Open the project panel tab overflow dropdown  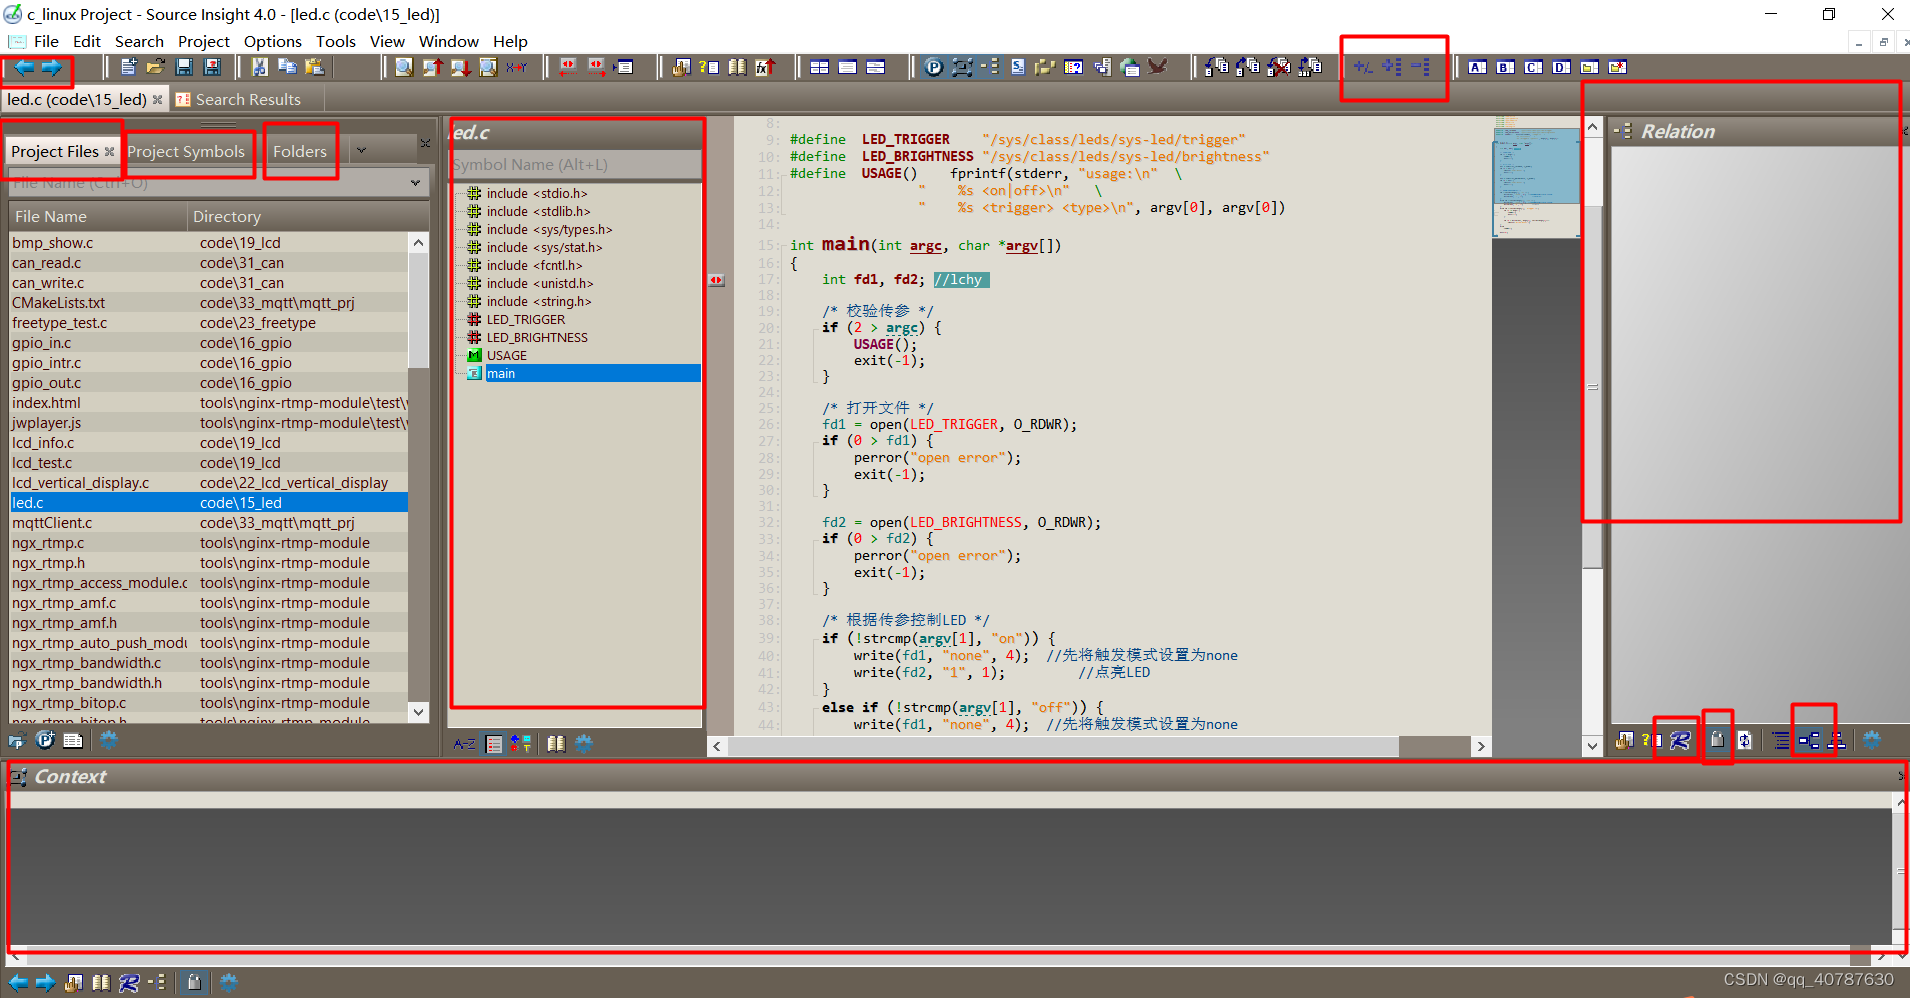pyautogui.click(x=361, y=151)
